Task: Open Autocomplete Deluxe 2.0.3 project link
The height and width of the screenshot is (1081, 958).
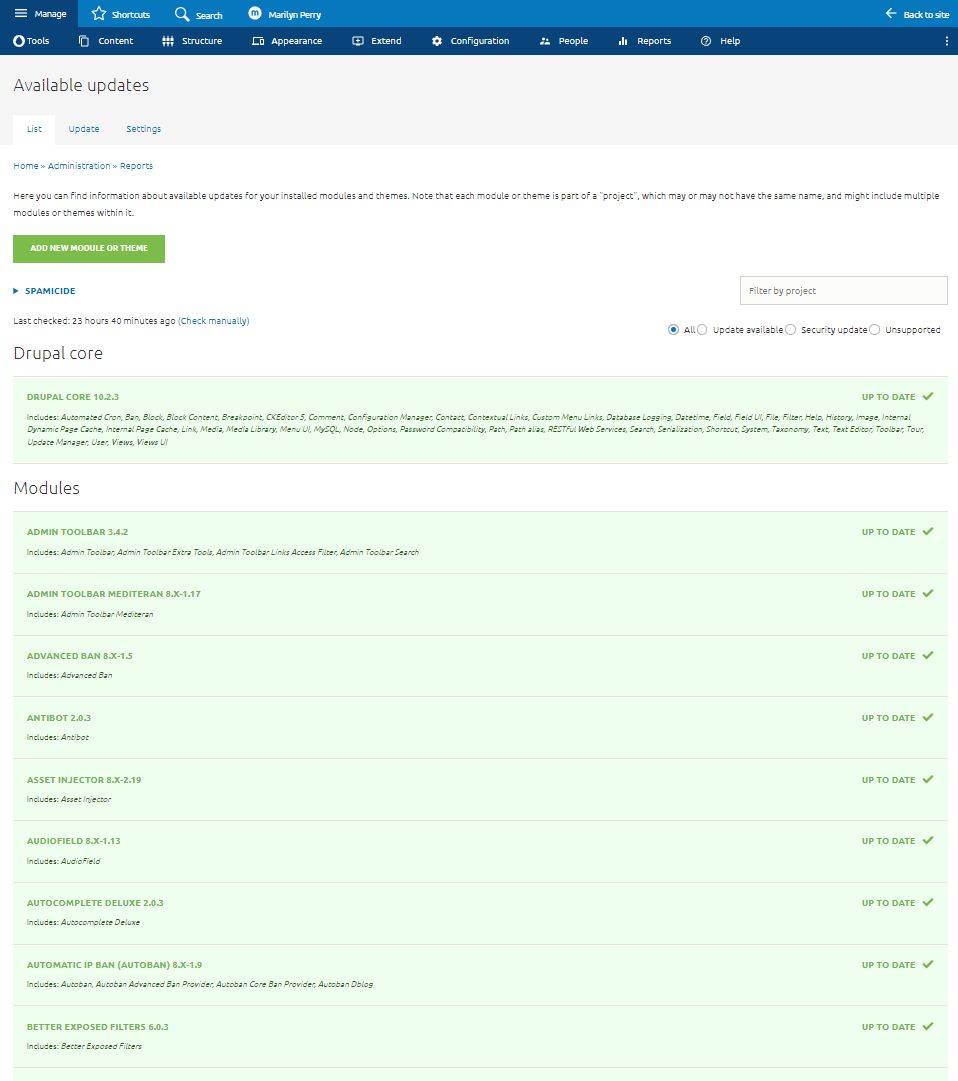Action: (x=95, y=903)
